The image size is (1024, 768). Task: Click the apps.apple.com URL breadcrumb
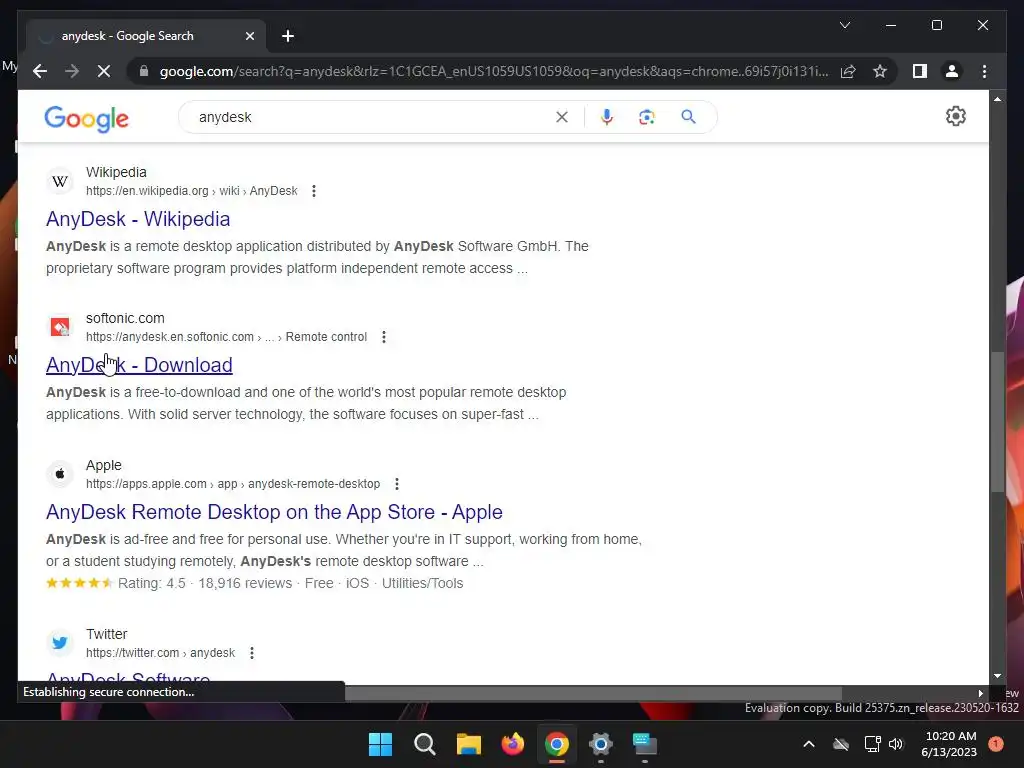pos(233,484)
